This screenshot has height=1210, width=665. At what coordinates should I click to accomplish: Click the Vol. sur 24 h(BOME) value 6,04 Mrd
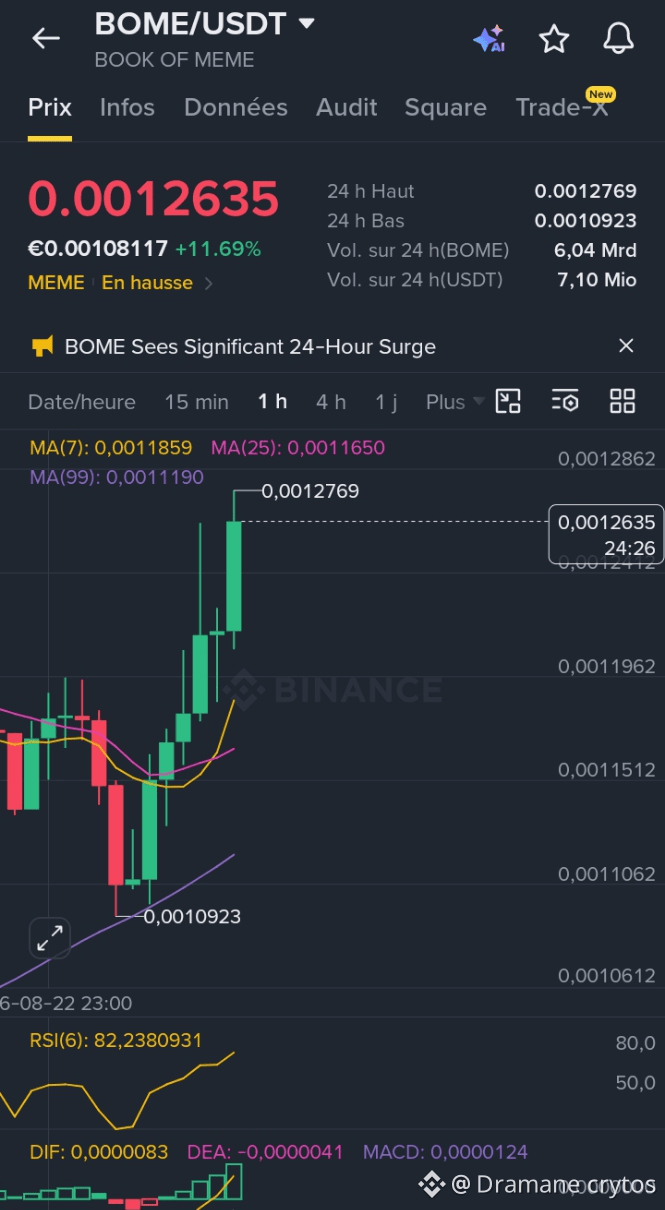[595, 250]
